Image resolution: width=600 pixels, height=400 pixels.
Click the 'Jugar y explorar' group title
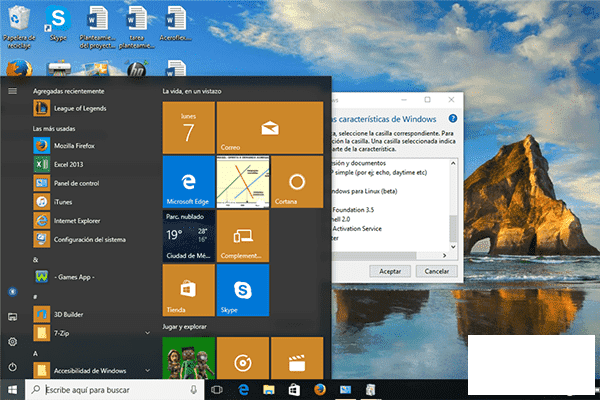coord(184,327)
